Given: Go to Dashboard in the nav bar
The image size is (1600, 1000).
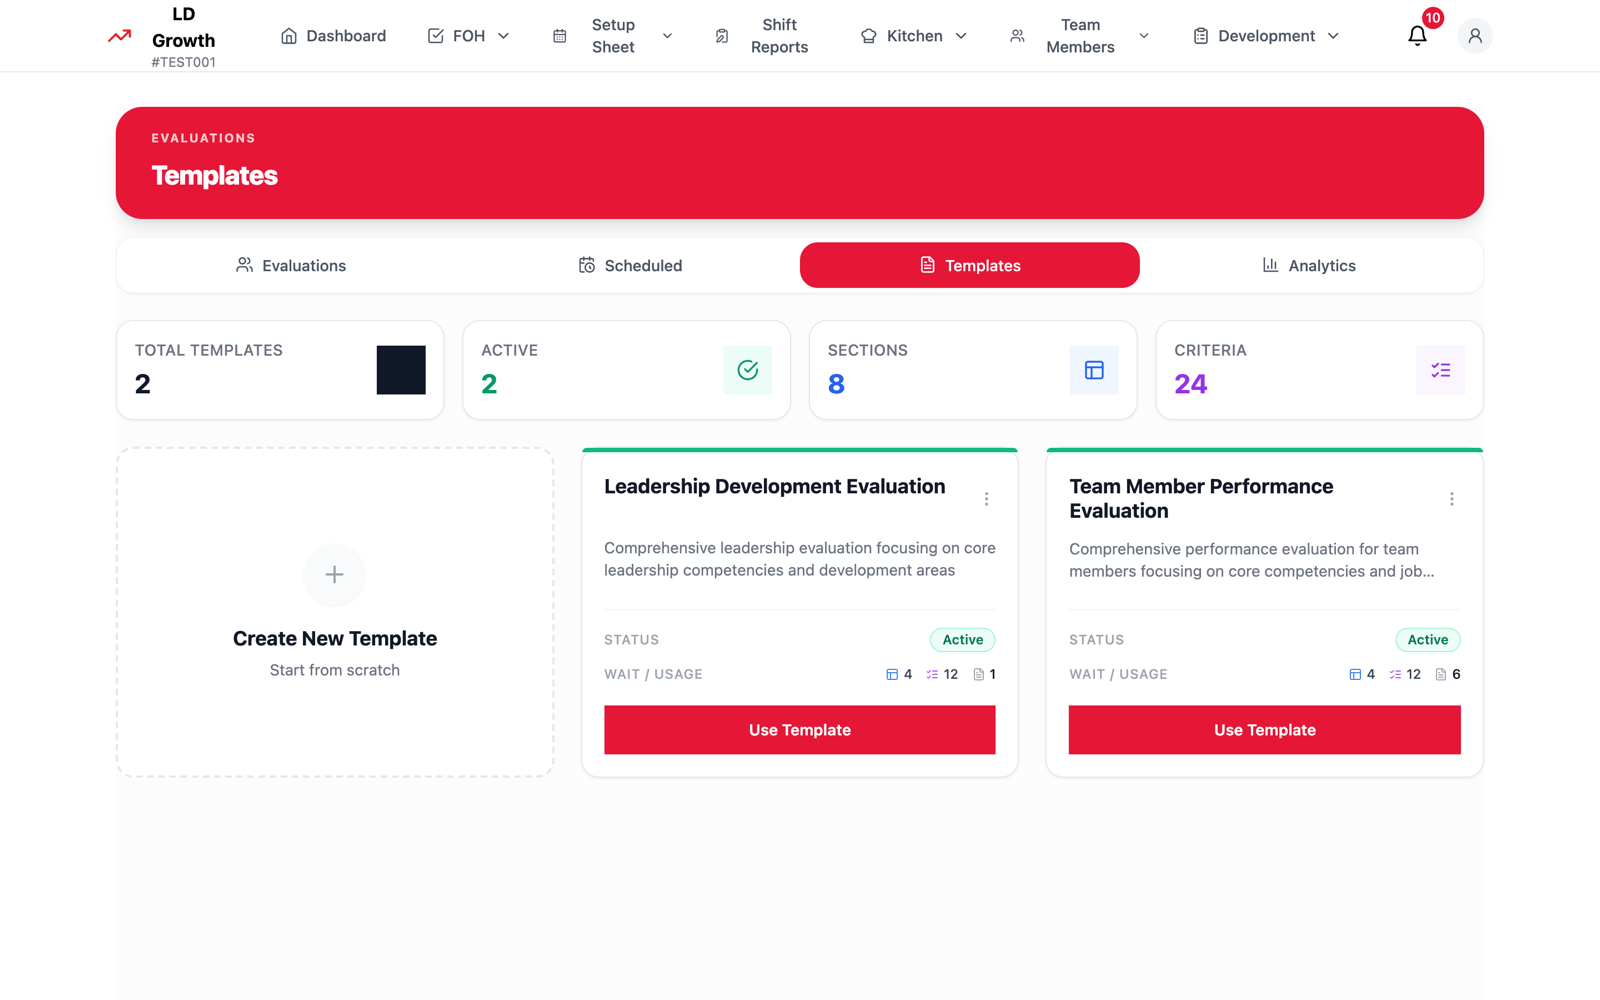Looking at the screenshot, I should click(333, 36).
